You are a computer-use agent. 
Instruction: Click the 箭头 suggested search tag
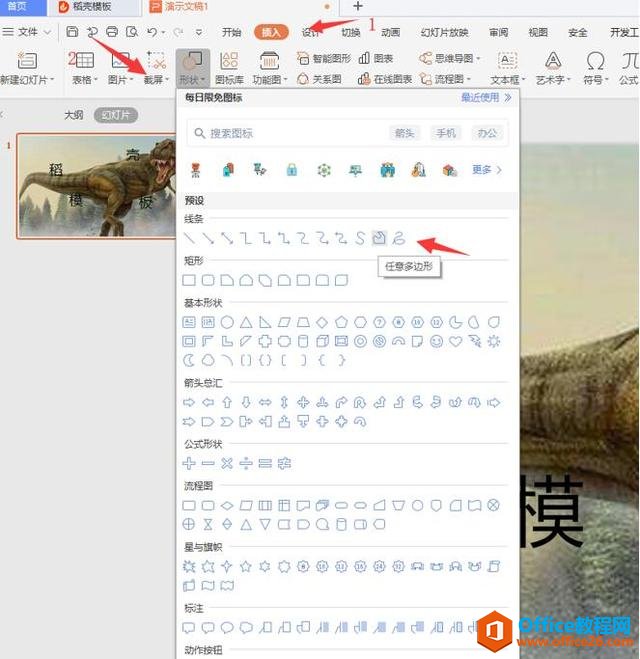pos(405,133)
